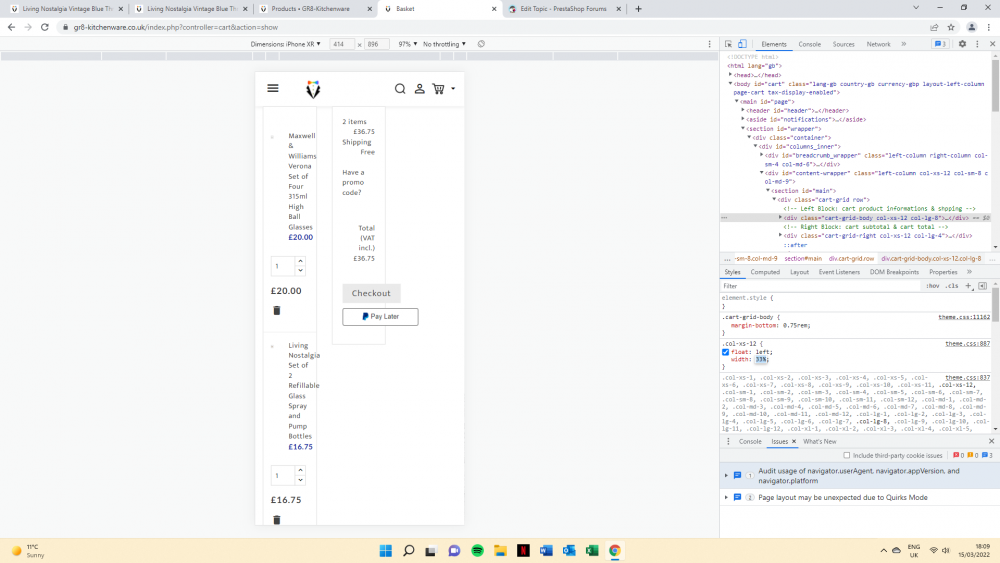Open the hamburger menu on the mobile page

pyautogui.click(x=273, y=88)
